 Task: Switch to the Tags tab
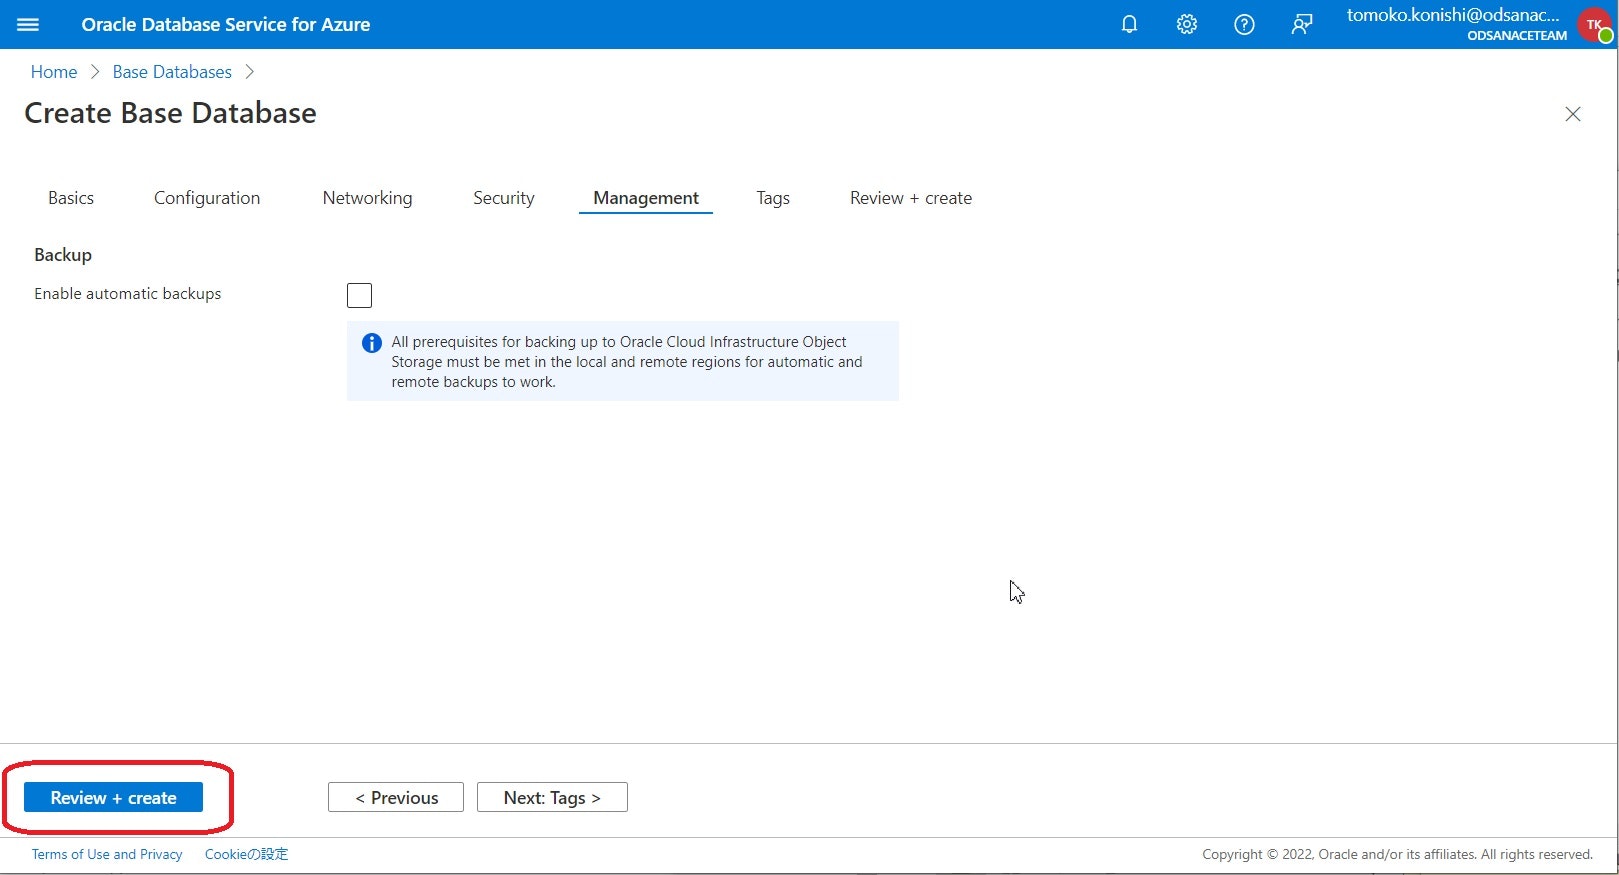point(773,198)
